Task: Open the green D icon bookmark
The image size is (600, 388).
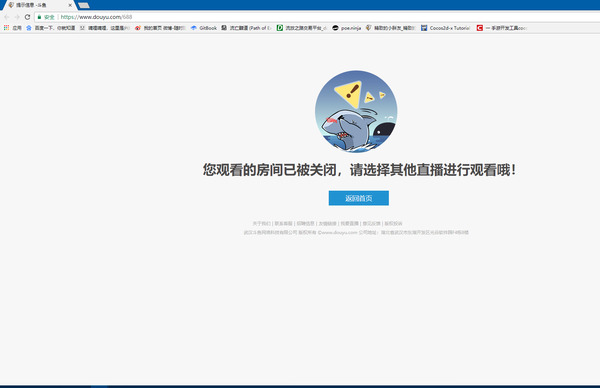Action: tap(302, 28)
